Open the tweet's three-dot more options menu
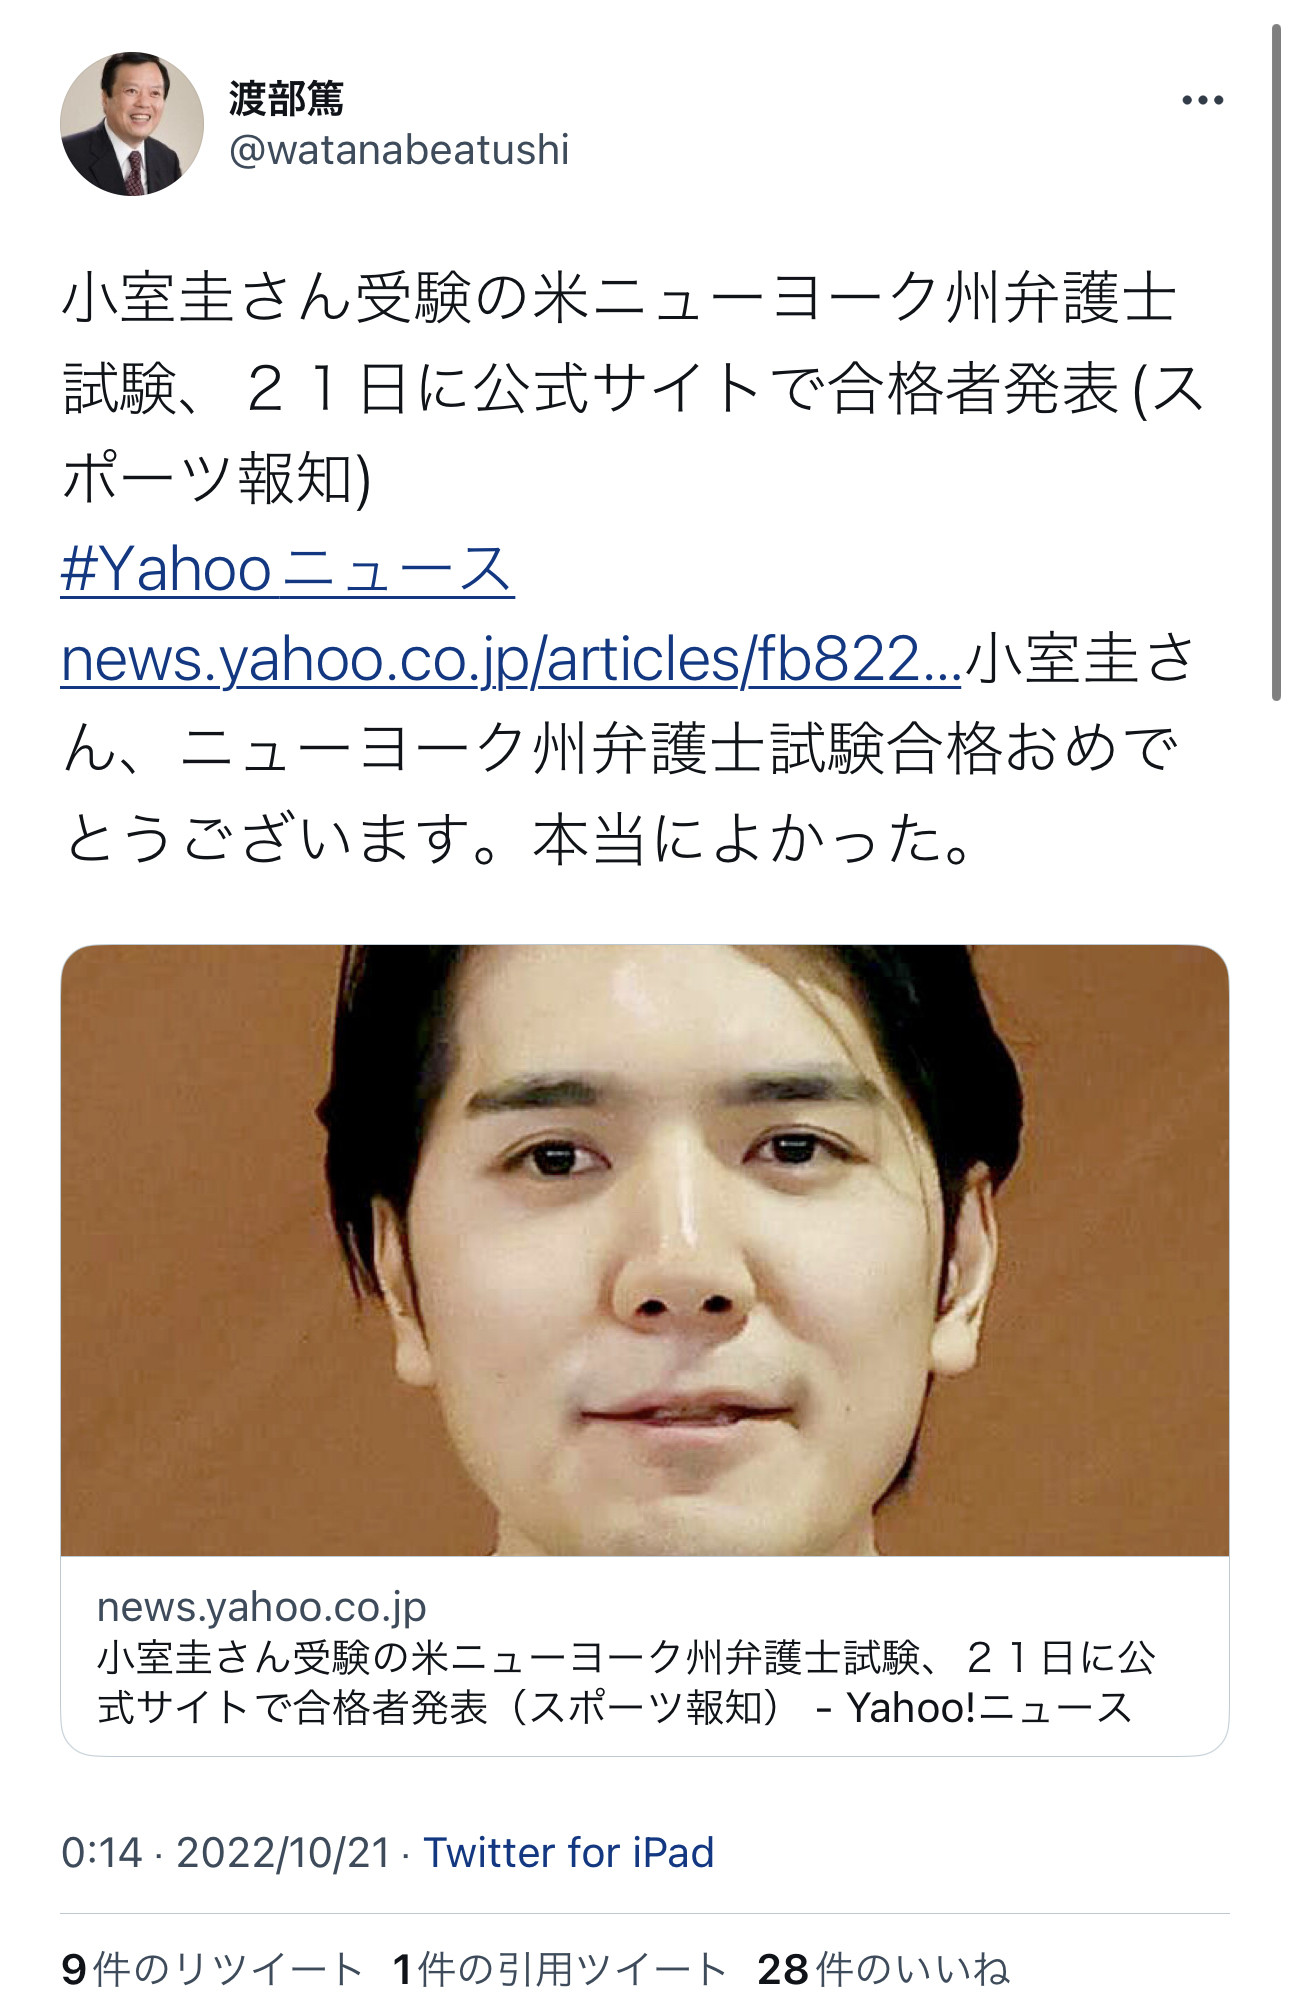This screenshot has height=2012, width=1290. [x=1202, y=100]
